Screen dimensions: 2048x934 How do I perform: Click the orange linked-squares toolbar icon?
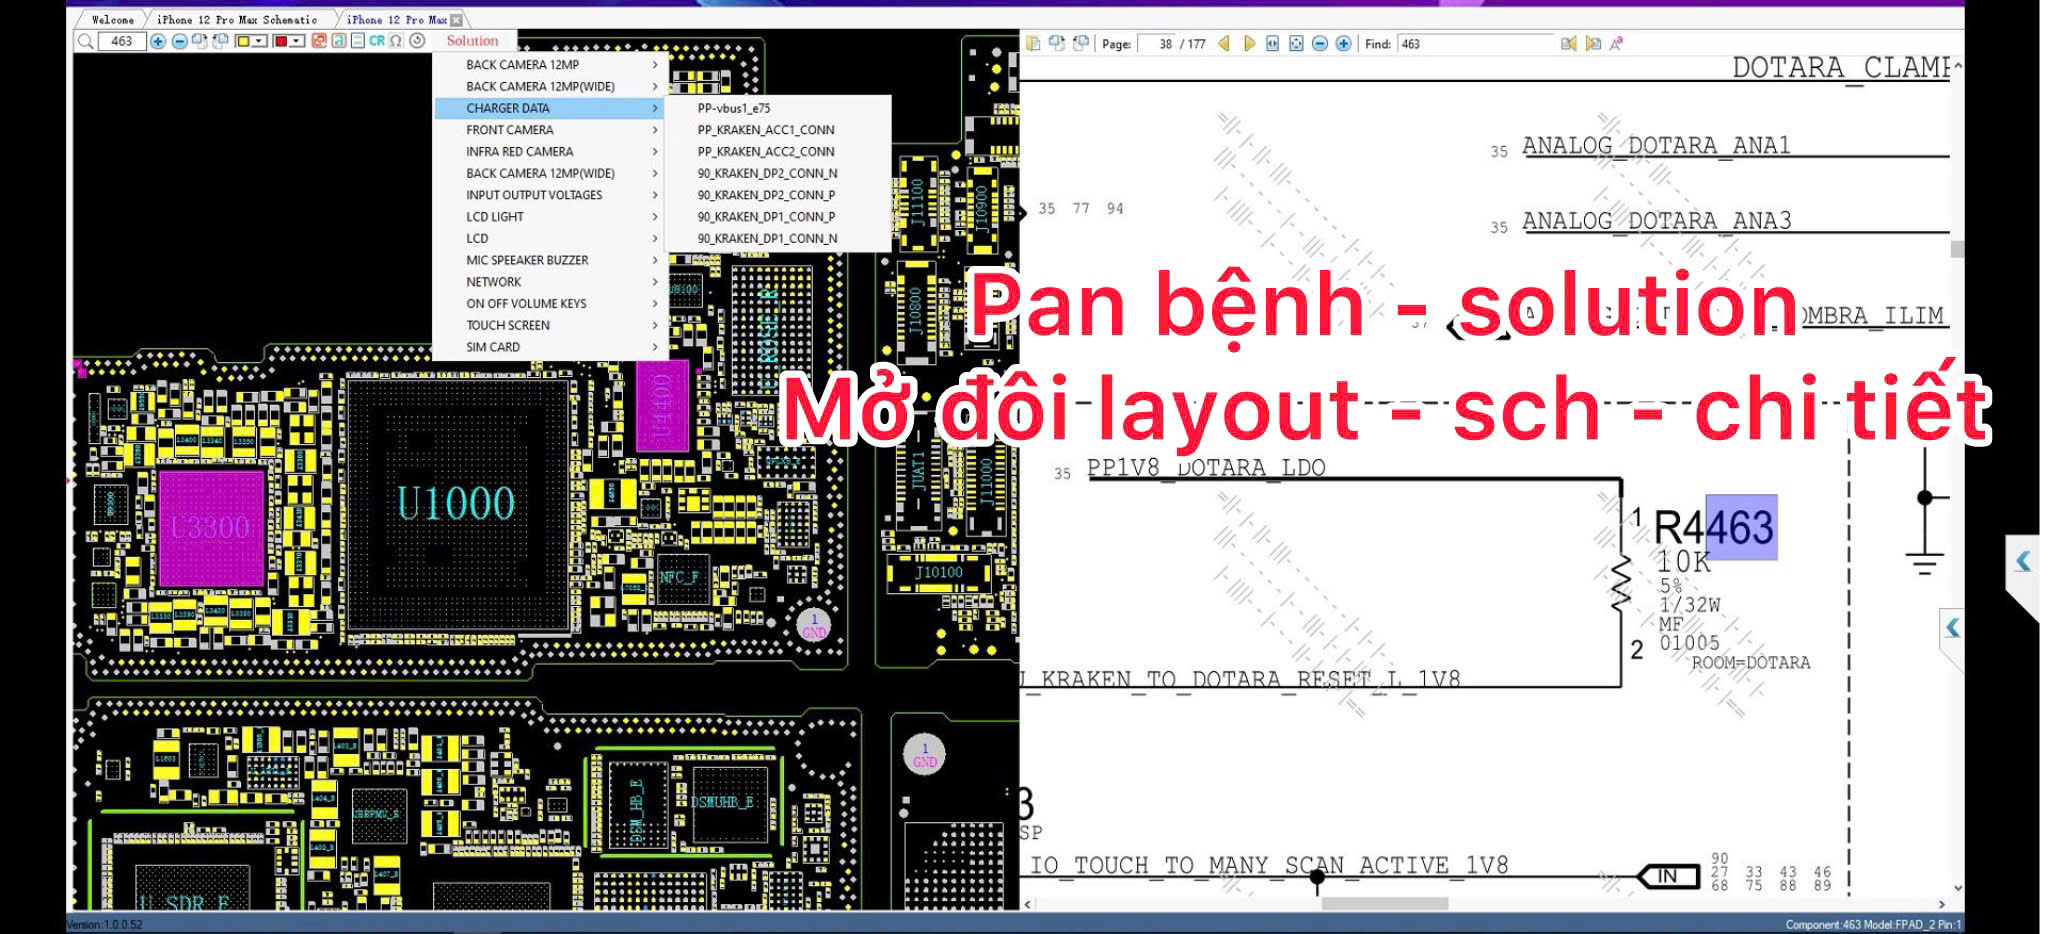pyautogui.click(x=319, y=41)
